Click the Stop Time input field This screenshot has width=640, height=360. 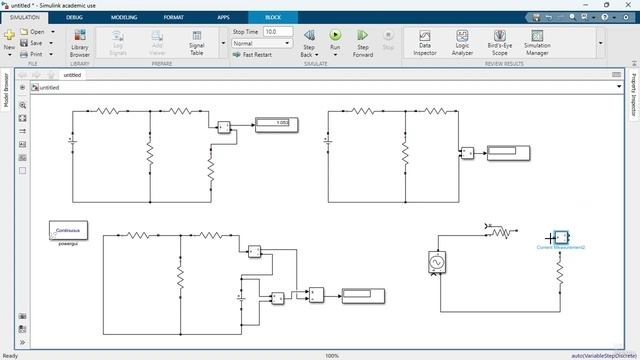(x=278, y=31)
